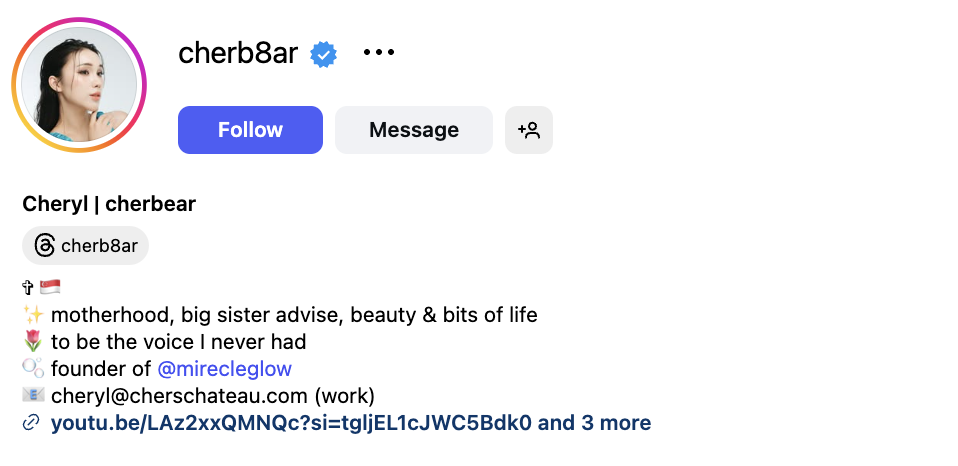Click the blue verified badge
This screenshot has width=958, height=466.
(x=322, y=54)
